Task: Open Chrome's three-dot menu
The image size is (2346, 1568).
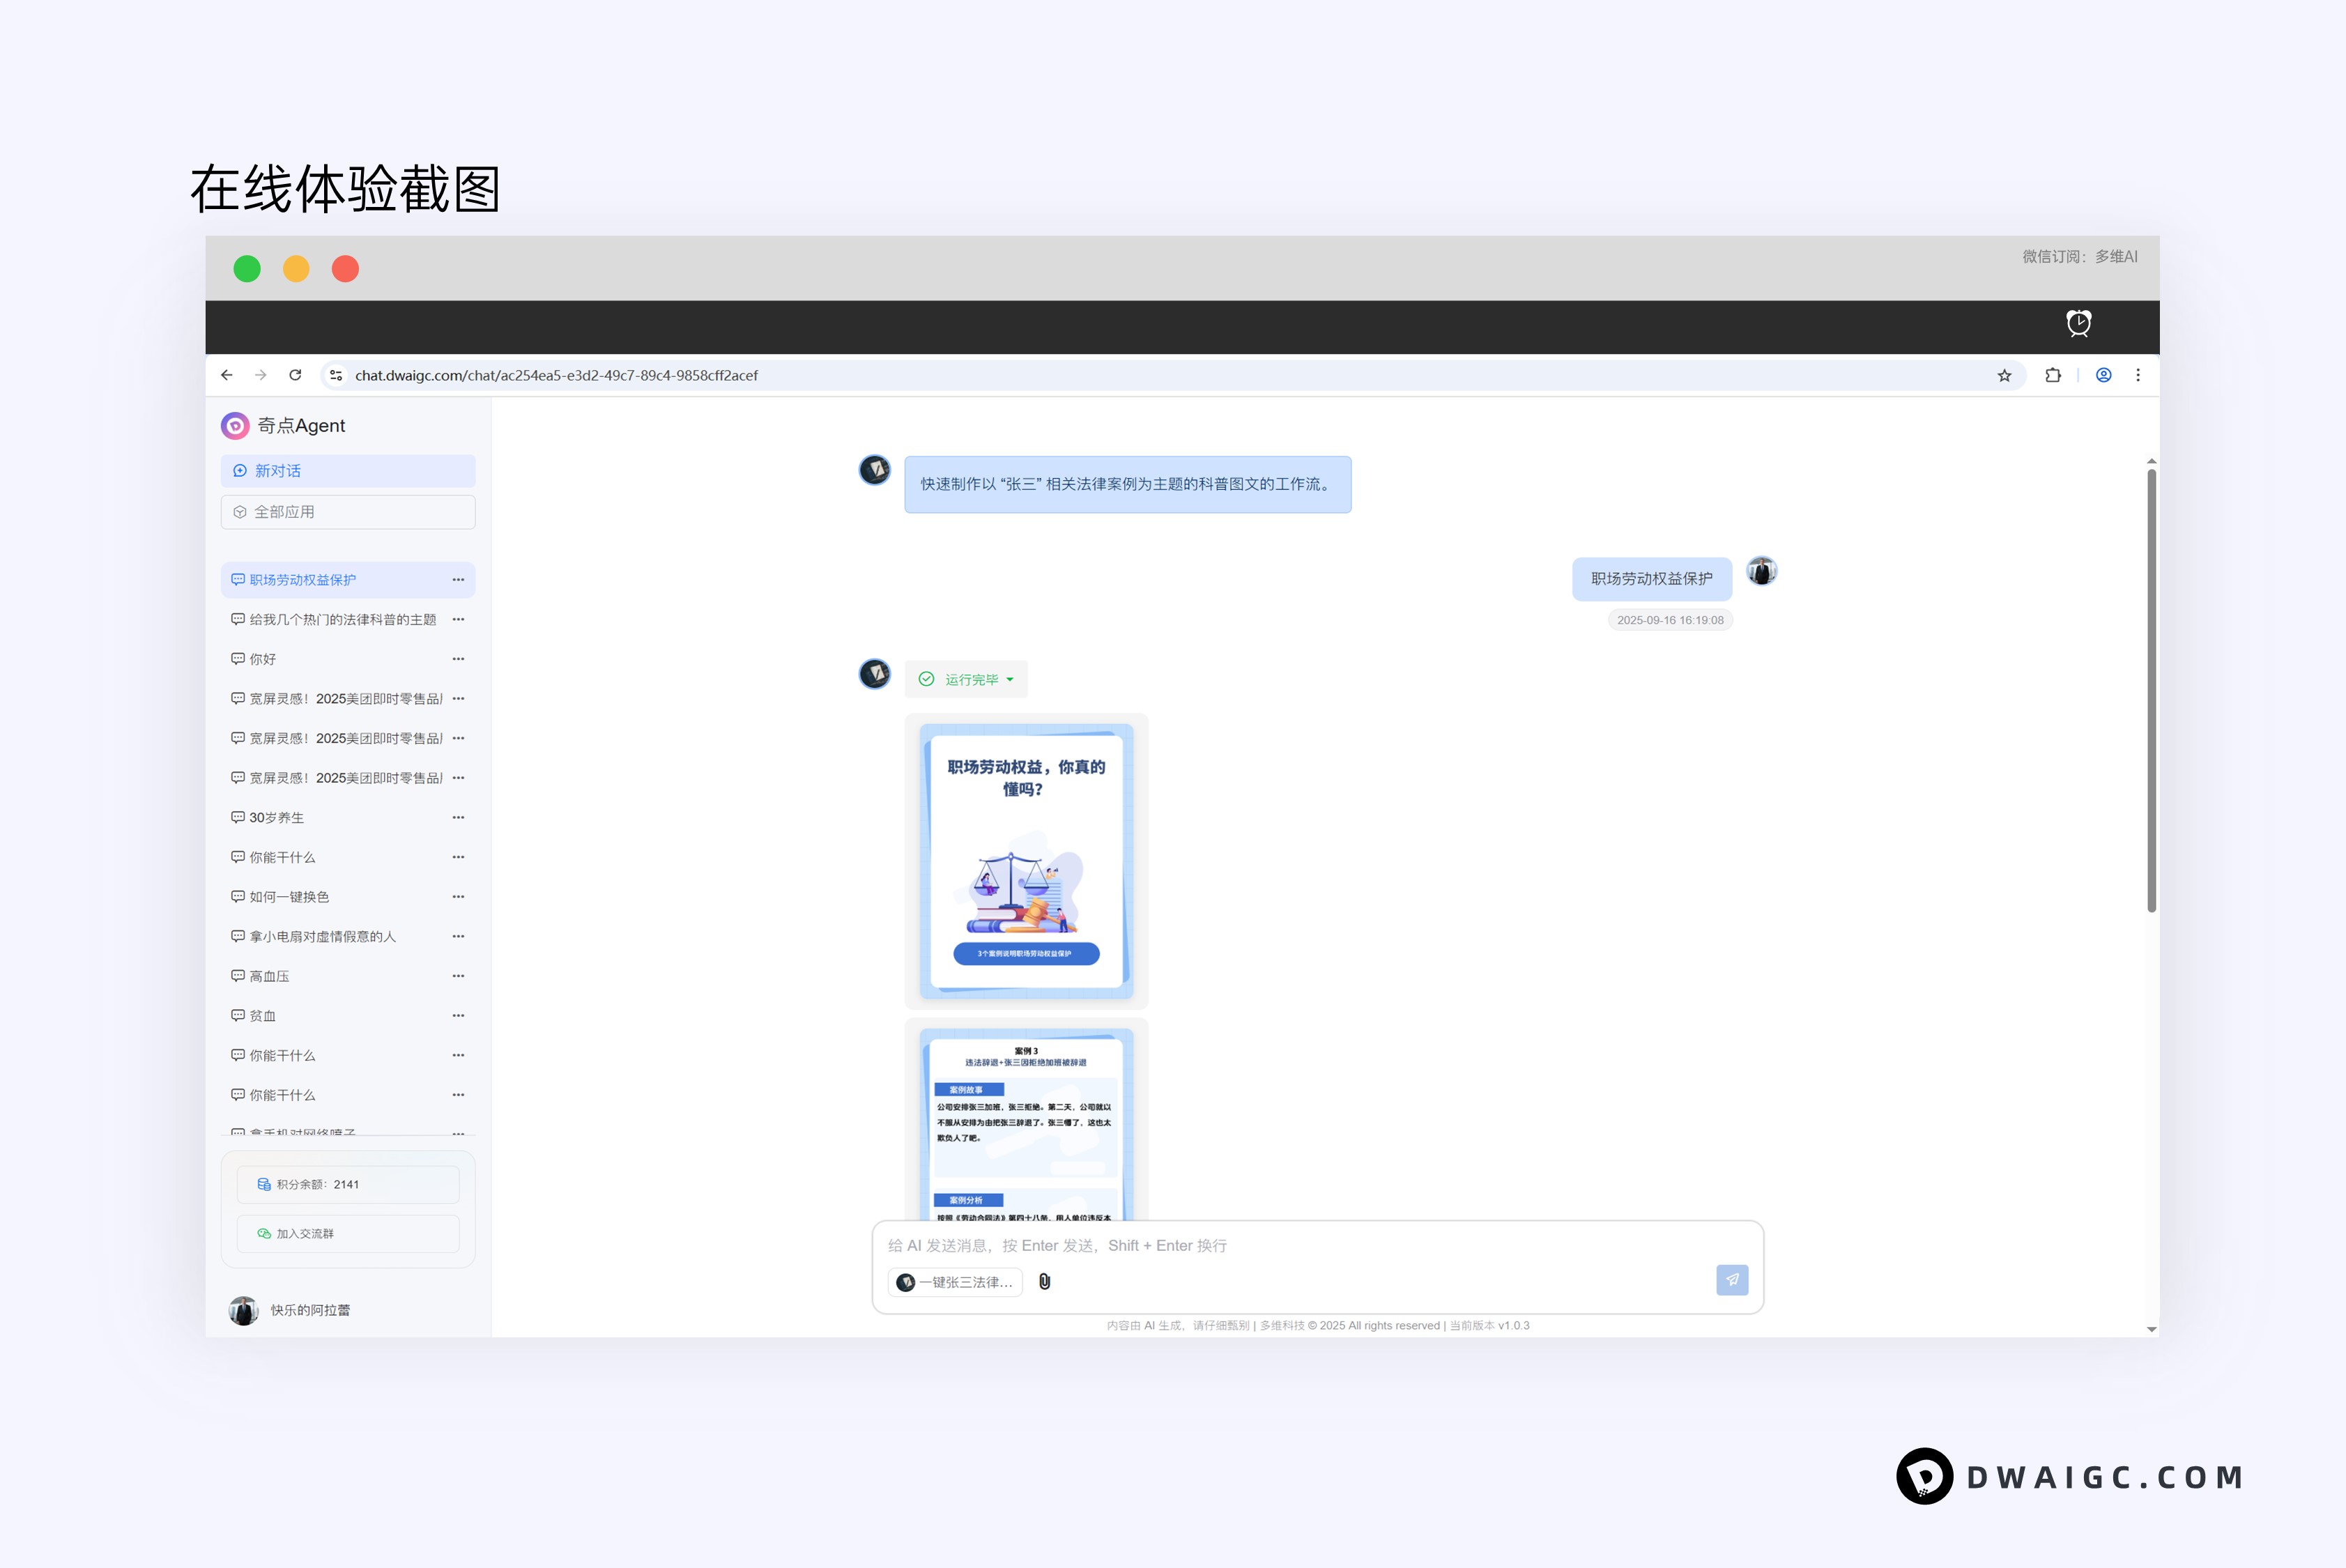Action: pyautogui.click(x=2139, y=375)
